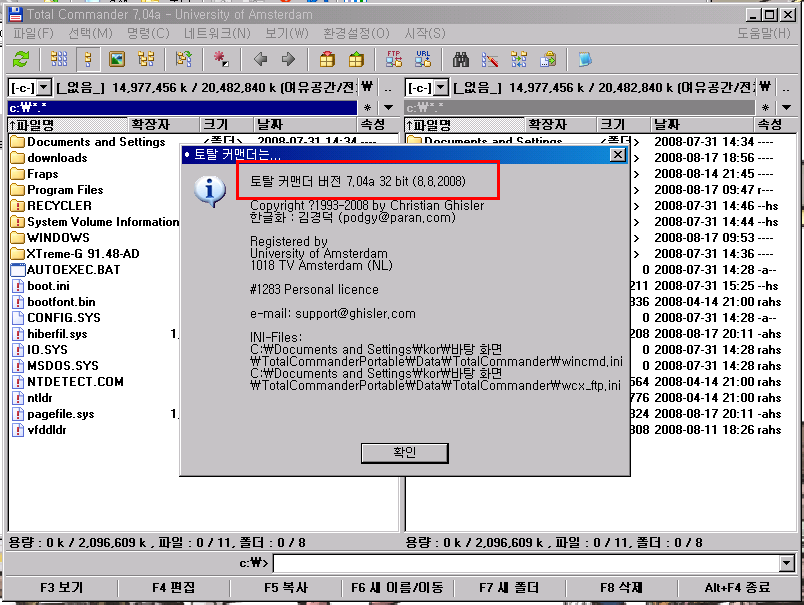
Task: Click the AUTOEXEC.BAT file icon
Action: (x=18, y=270)
